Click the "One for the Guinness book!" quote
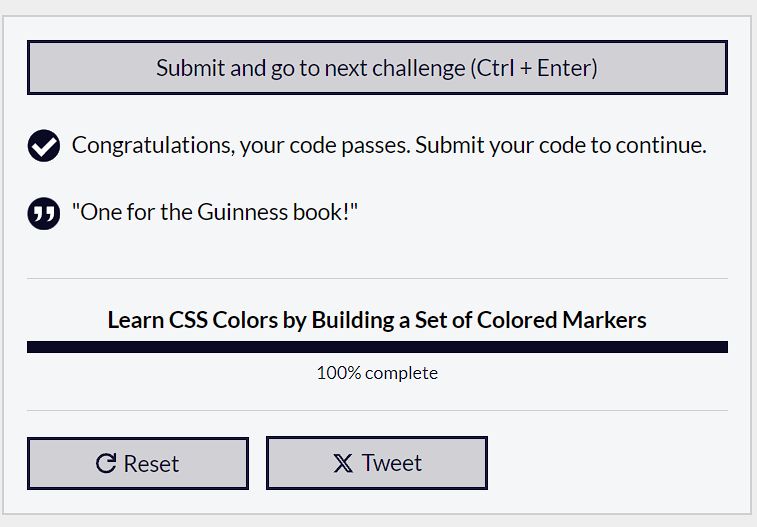The image size is (757, 527). (215, 212)
